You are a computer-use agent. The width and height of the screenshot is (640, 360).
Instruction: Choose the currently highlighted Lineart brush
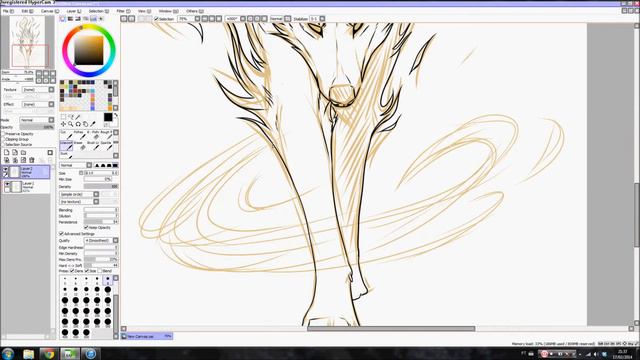pos(67,146)
